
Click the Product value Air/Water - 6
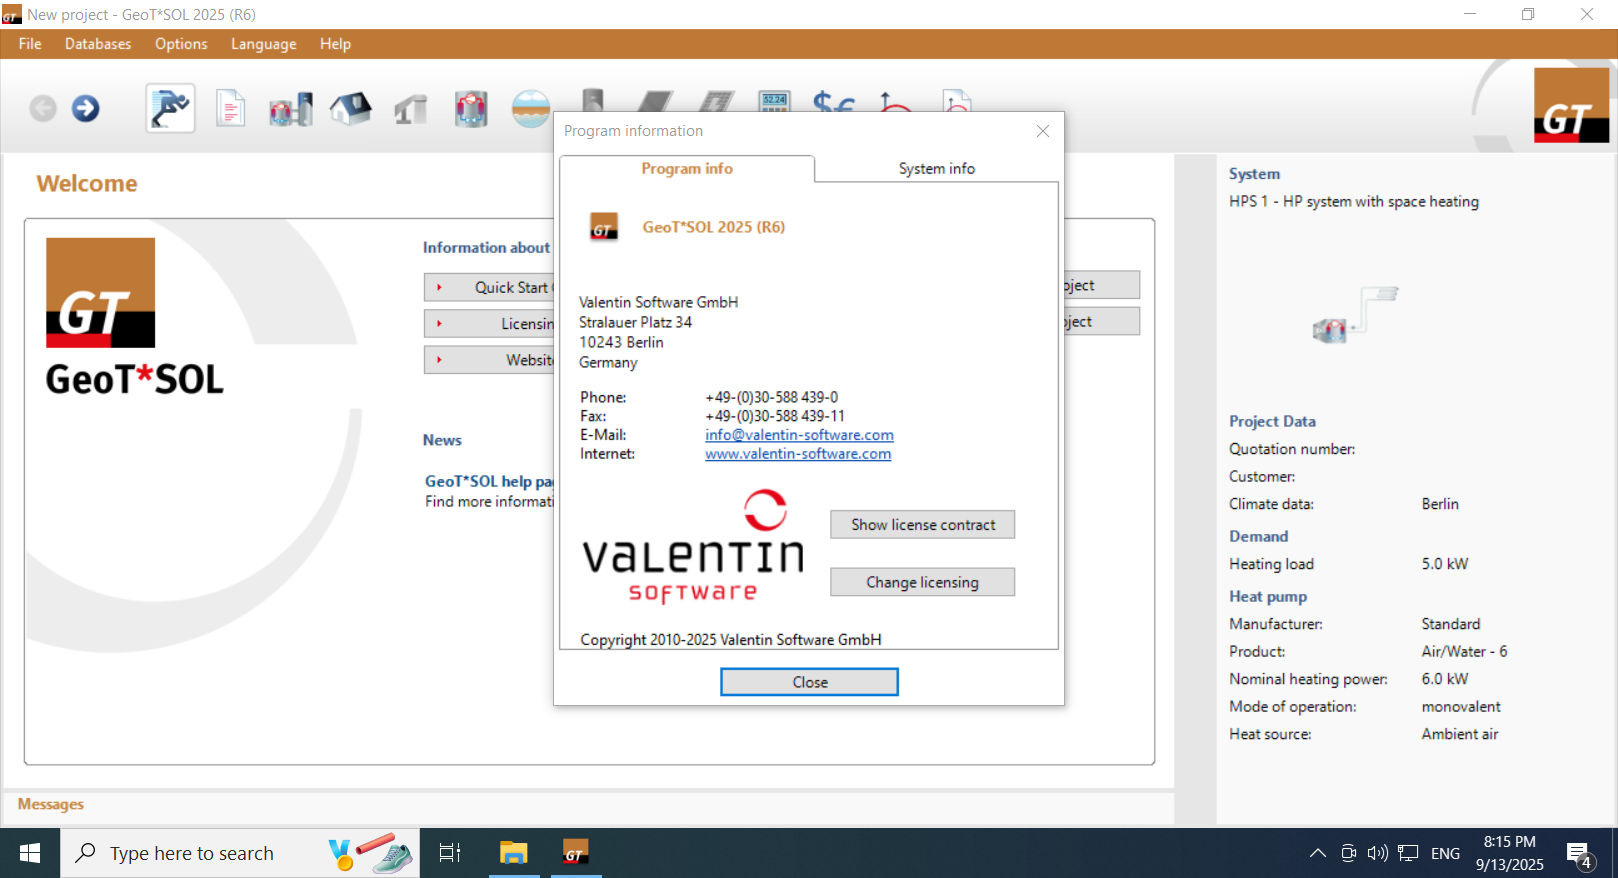coord(1464,651)
